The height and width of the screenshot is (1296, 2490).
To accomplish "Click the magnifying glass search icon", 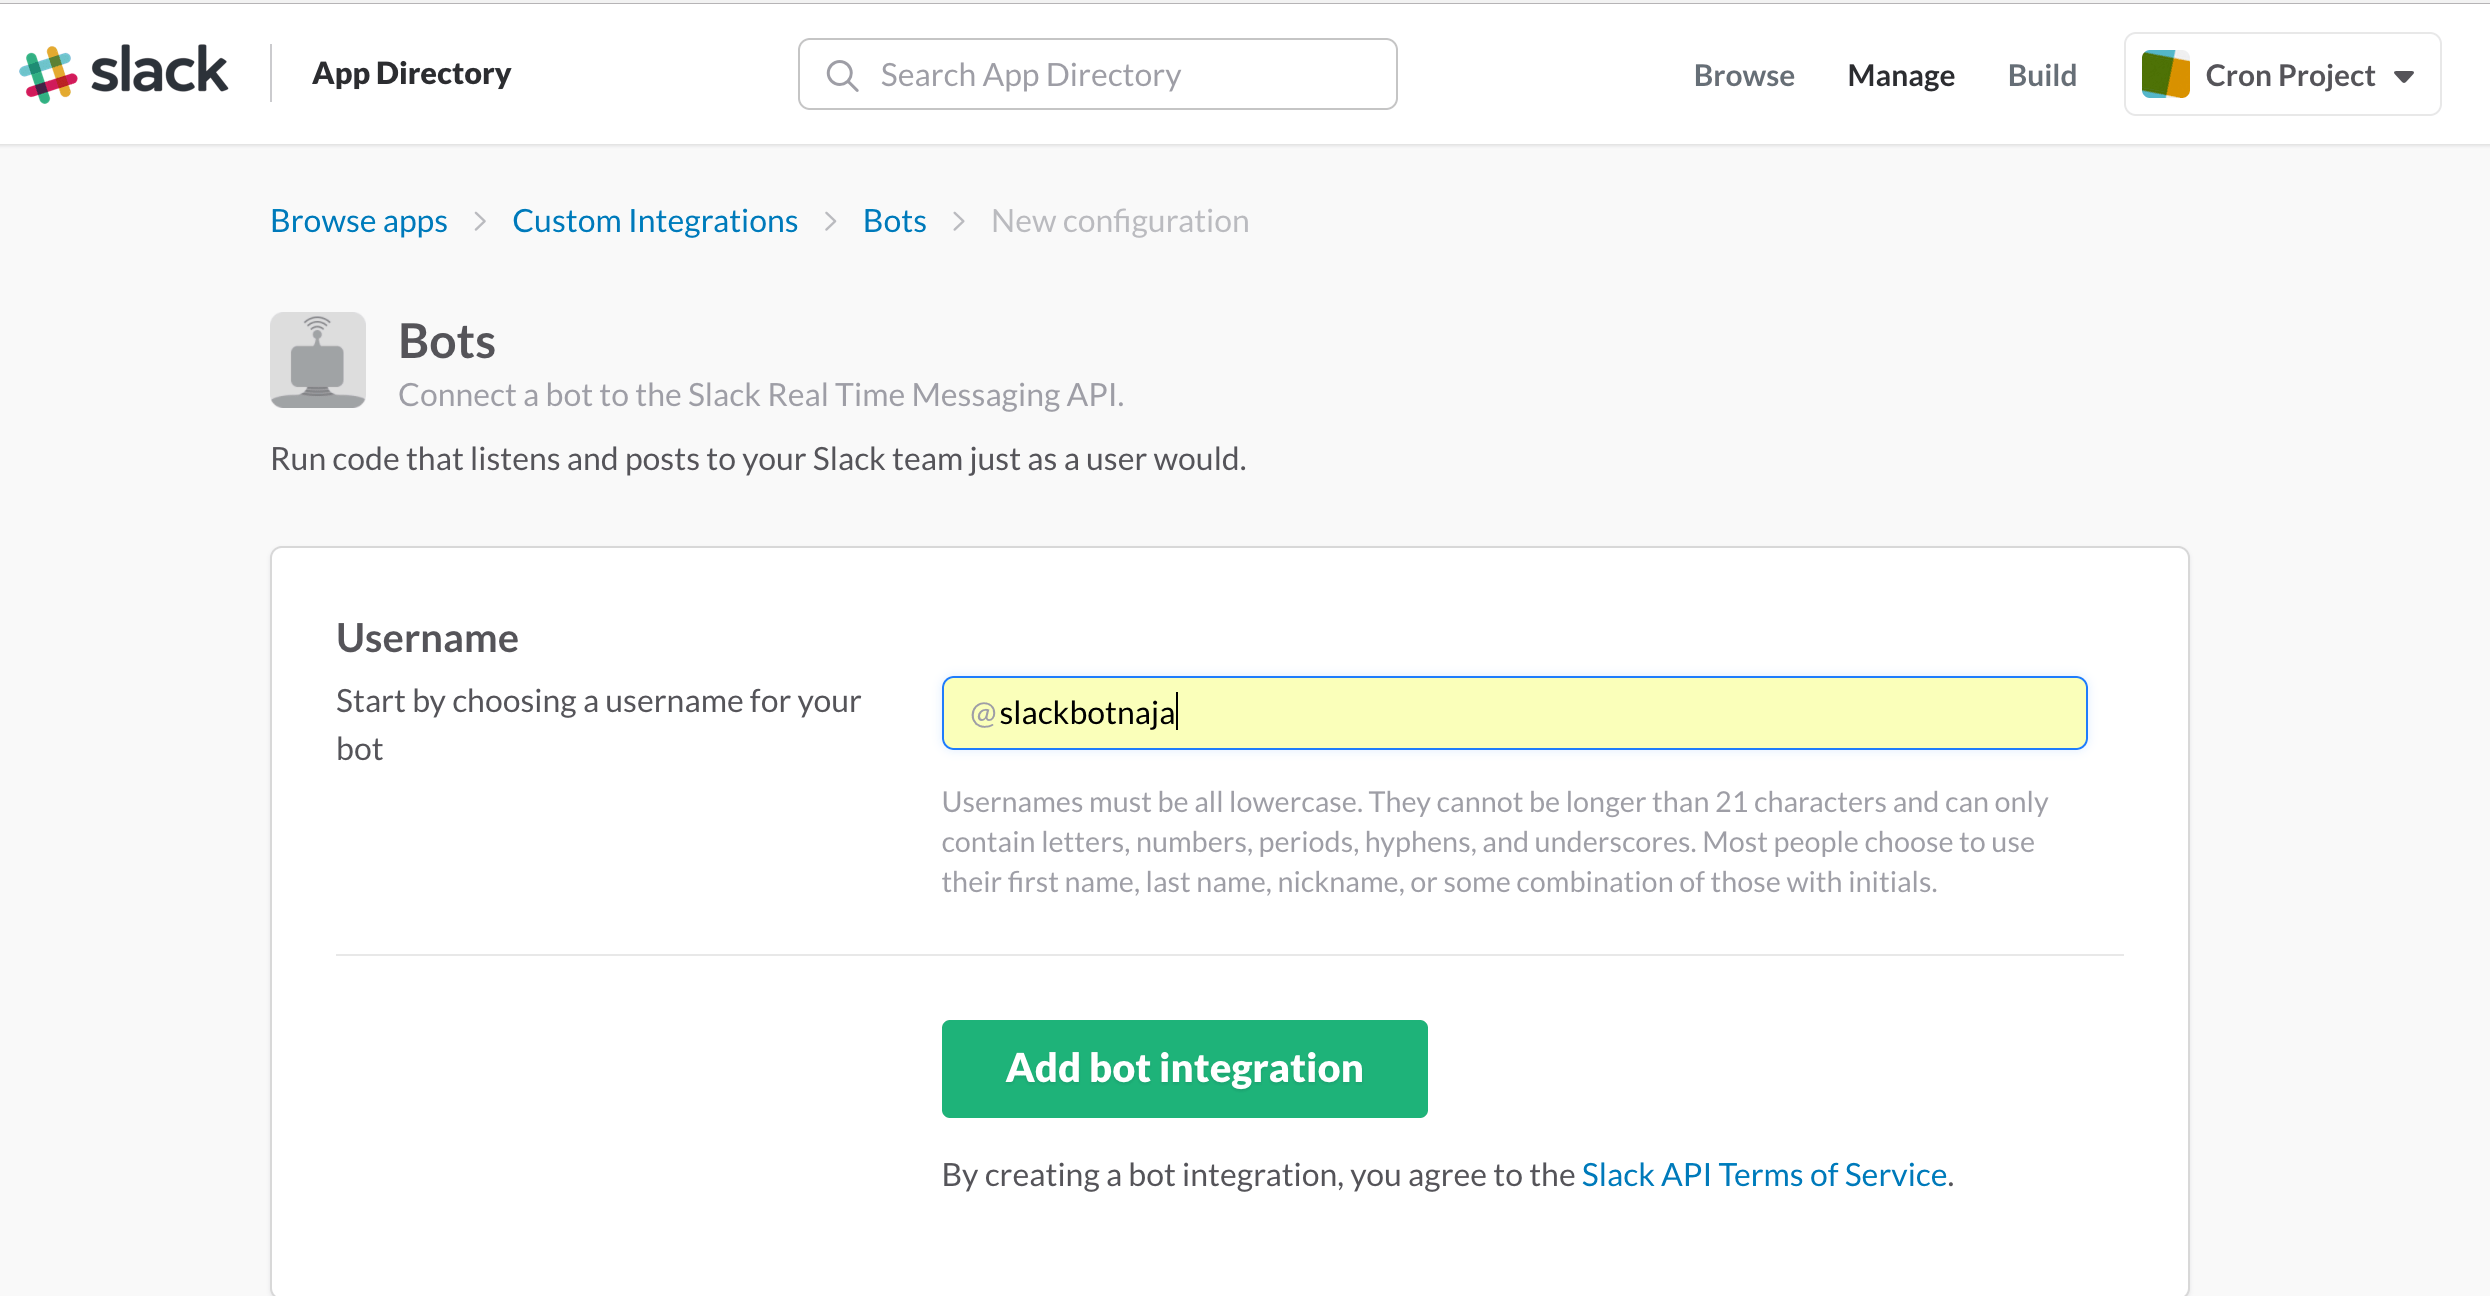I will point(842,75).
